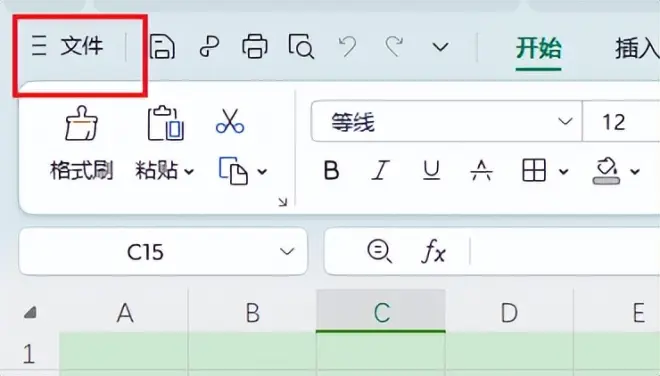Select all cells with the corner triangle
Screen dimensions: 660x376
[x=30, y=312]
